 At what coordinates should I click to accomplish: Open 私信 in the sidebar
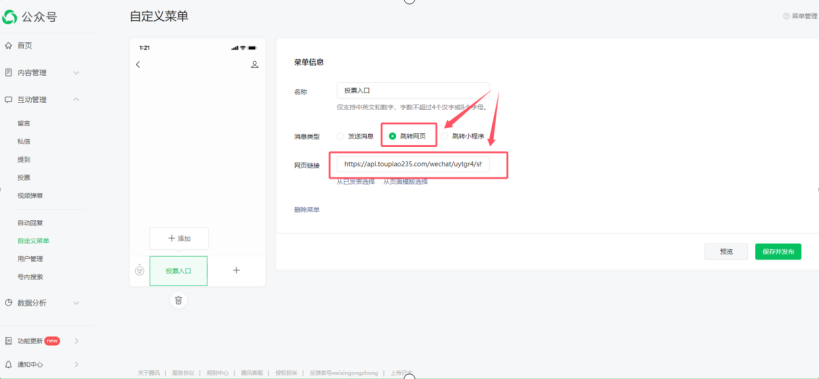(24, 141)
